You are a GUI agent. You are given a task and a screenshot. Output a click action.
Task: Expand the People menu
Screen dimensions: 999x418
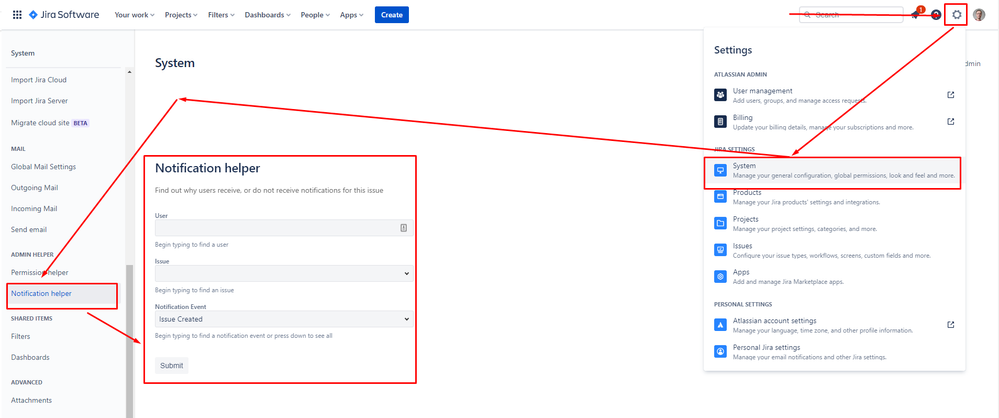coord(315,15)
